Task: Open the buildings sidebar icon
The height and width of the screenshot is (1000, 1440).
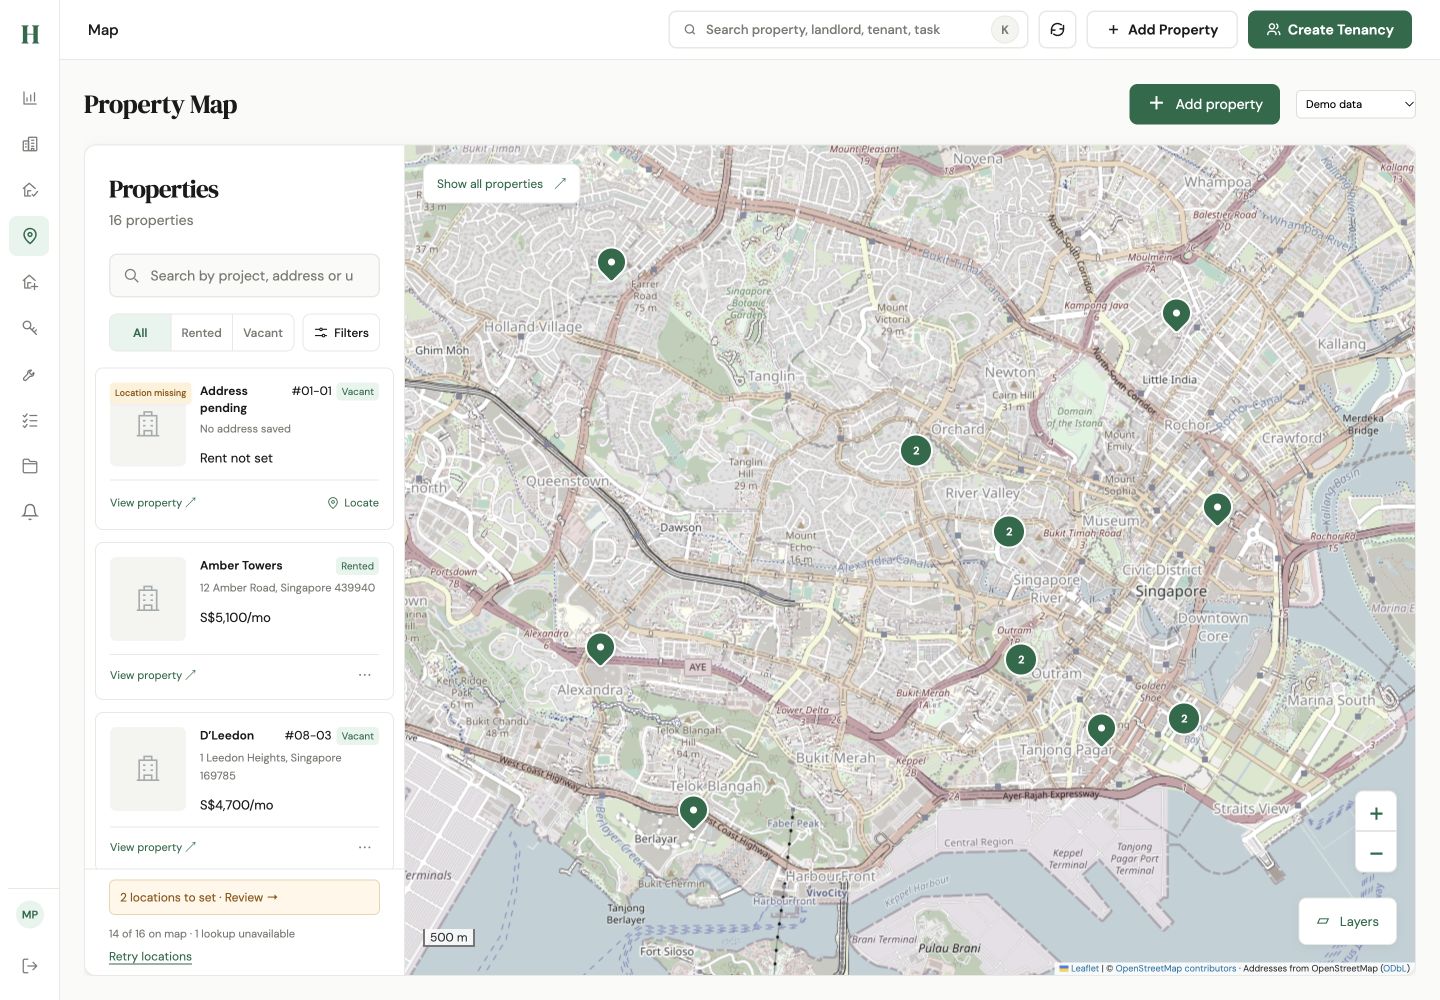Action: pos(30,144)
